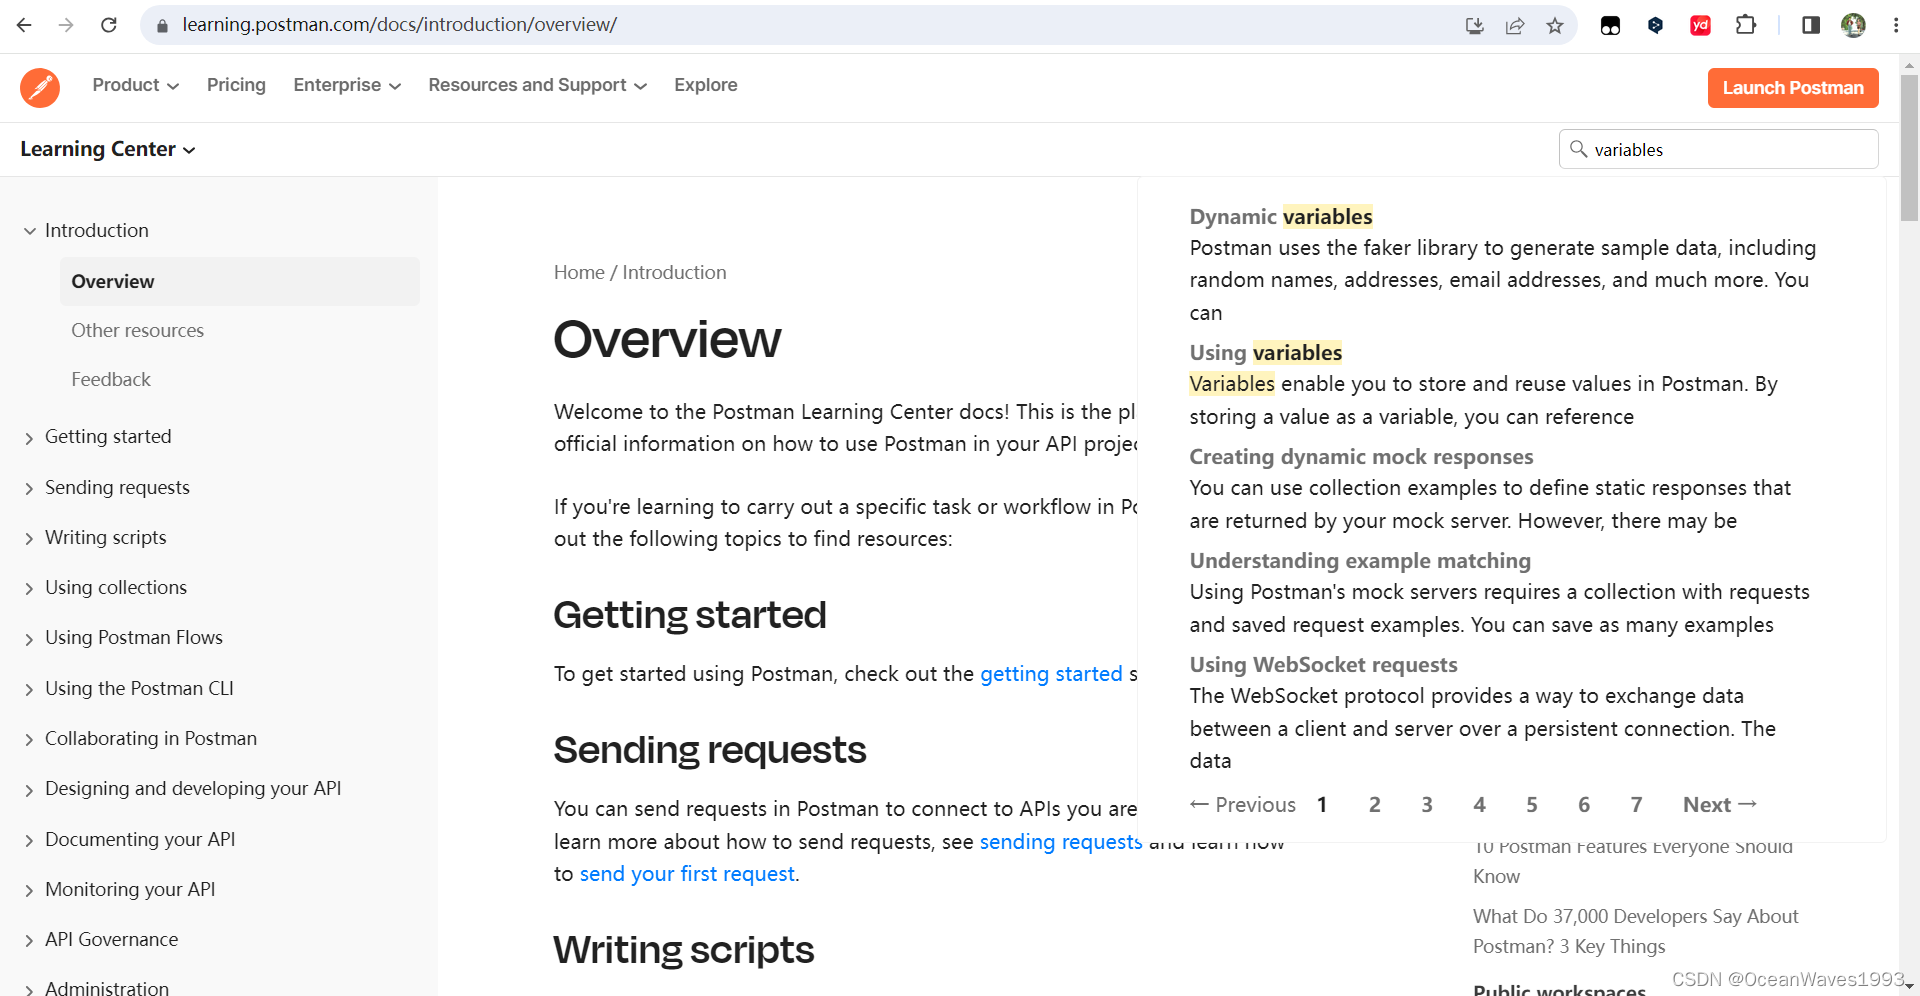Click the Postman logo icon
The width and height of the screenshot is (1920, 996).
tap(40, 87)
